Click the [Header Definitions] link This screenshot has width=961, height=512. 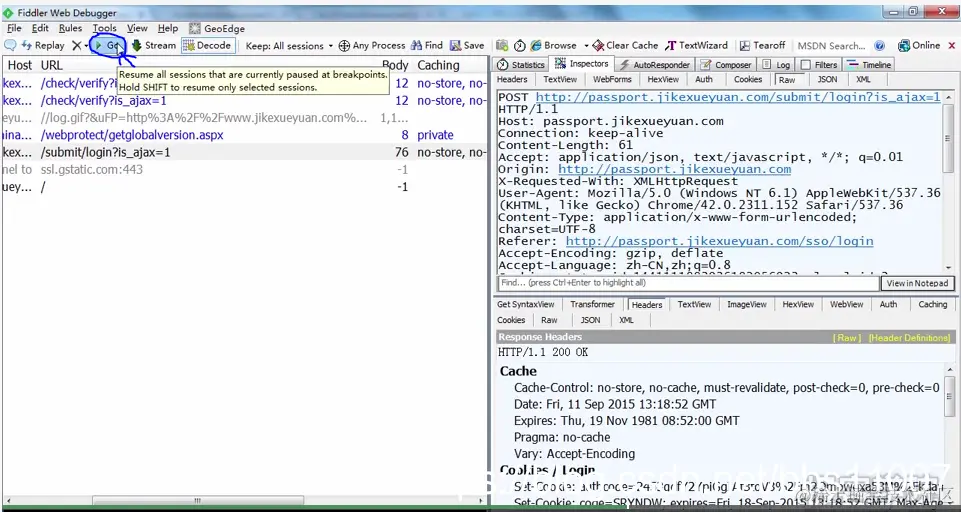pyautogui.click(x=910, y=338)
